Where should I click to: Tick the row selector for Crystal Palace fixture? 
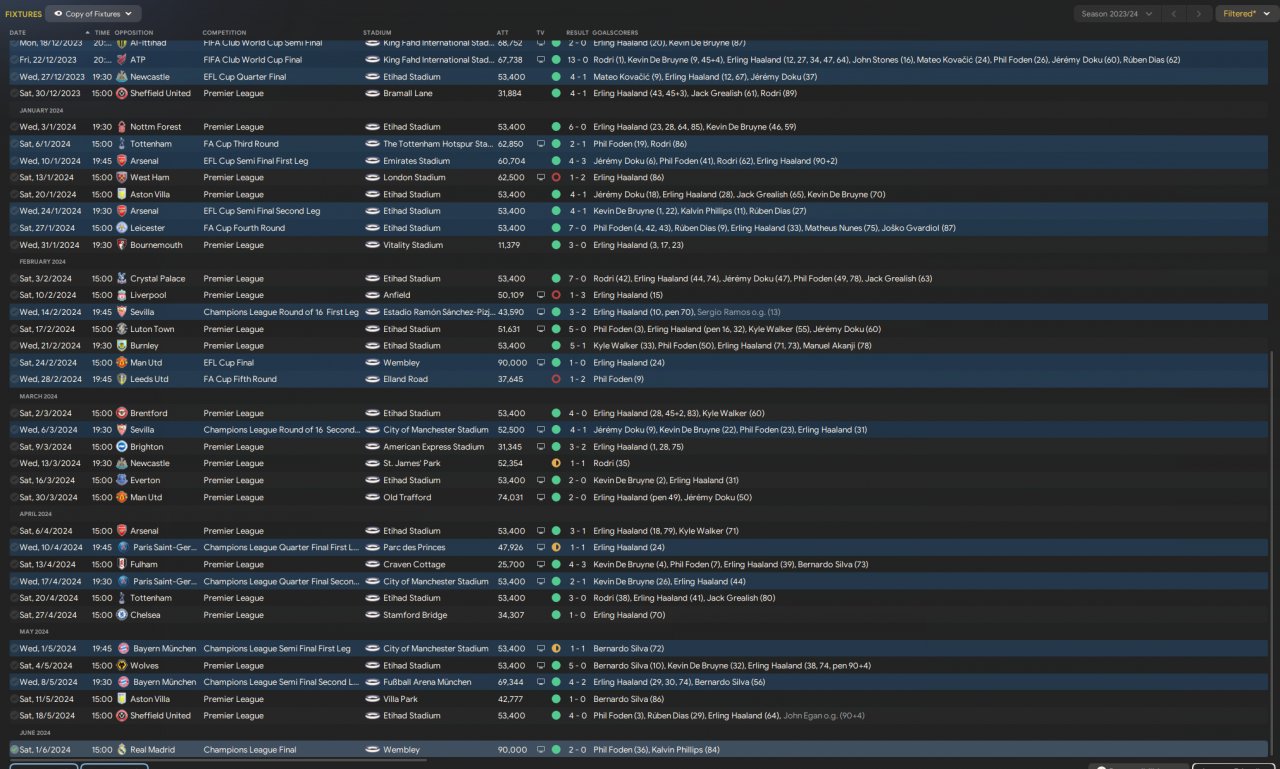(x=14, y=279)
